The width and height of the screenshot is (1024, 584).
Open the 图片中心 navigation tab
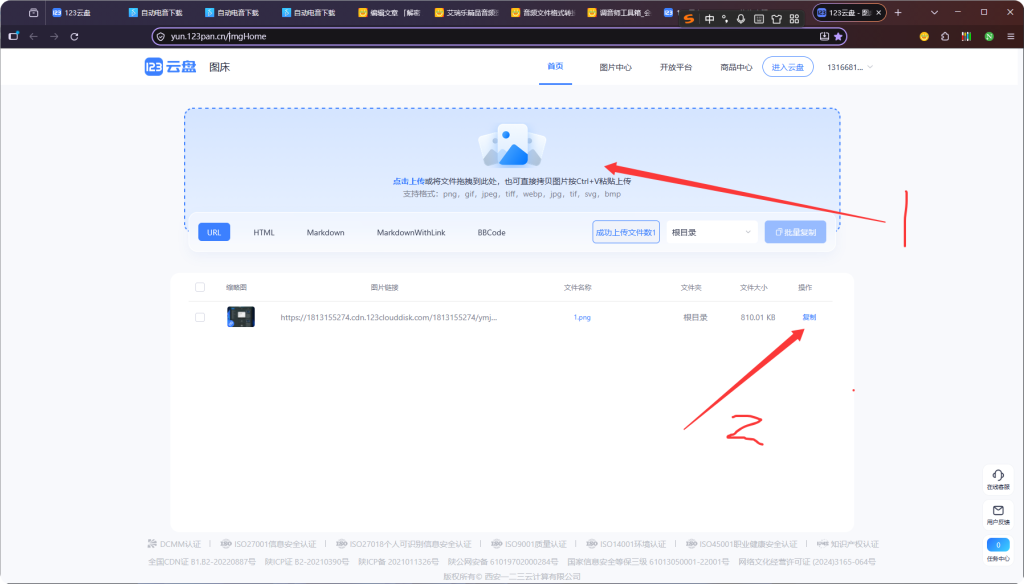(615, 67)
